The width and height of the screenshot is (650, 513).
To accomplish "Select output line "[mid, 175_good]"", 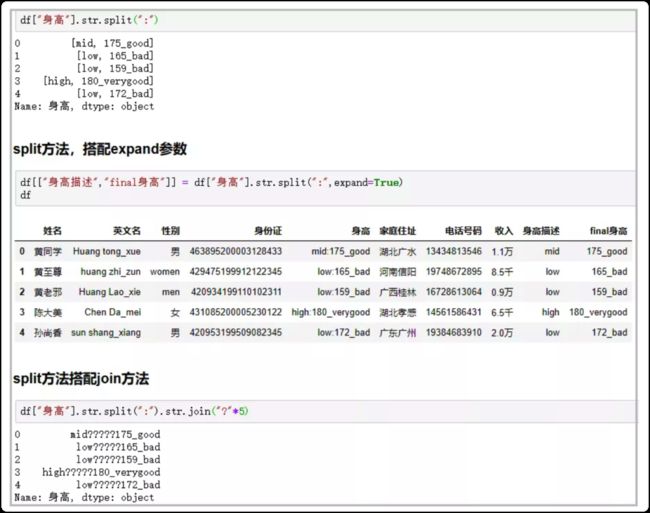I will (112, 43).
